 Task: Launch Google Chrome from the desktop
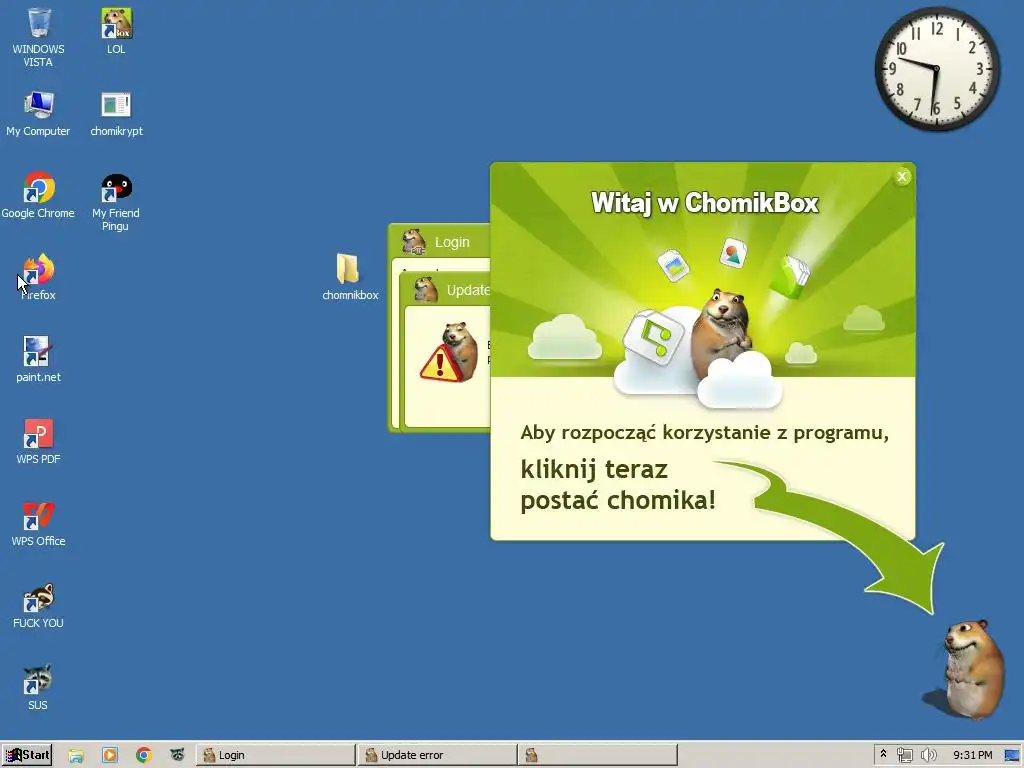[x=38, y=195]
